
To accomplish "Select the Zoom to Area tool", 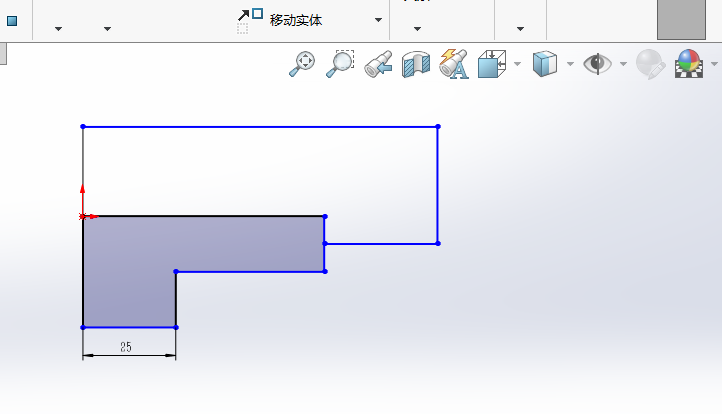I will tap(340, 64).
